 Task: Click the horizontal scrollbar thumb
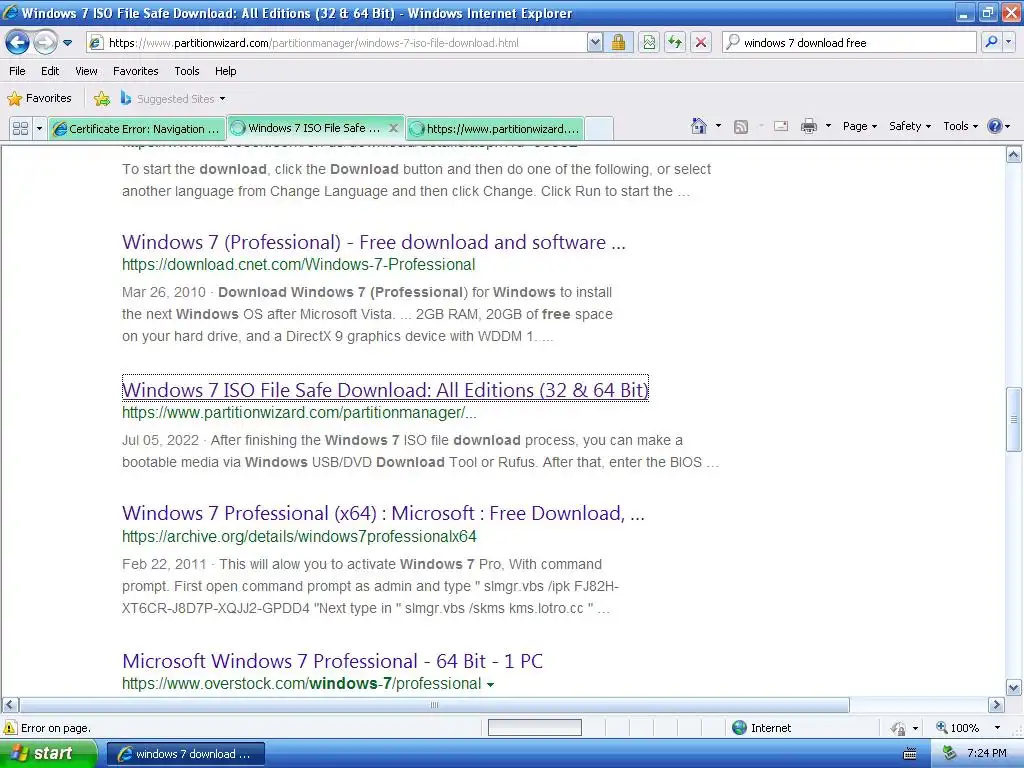click(434, 705)
